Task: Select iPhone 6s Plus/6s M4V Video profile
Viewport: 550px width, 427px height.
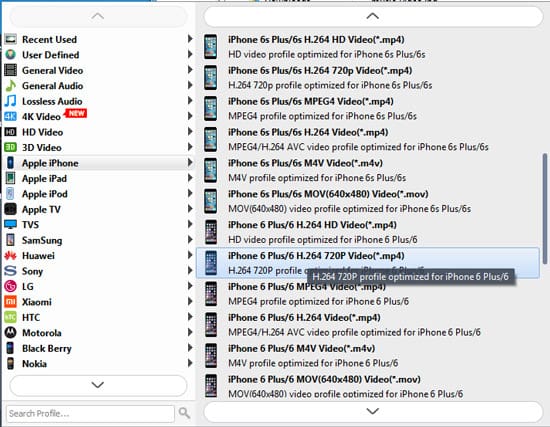Action: click(x=368, y=170)
